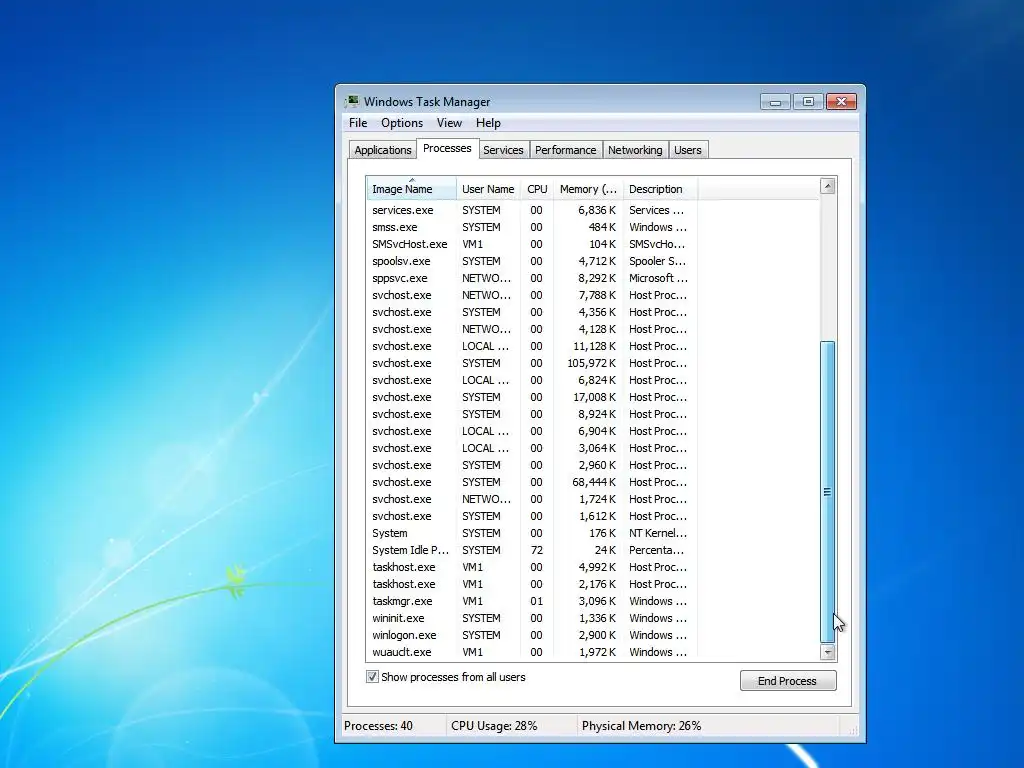The width and height of the screenshot is (1024, 768).
Task: Sort by Description column header
Action: click(660, 189)
